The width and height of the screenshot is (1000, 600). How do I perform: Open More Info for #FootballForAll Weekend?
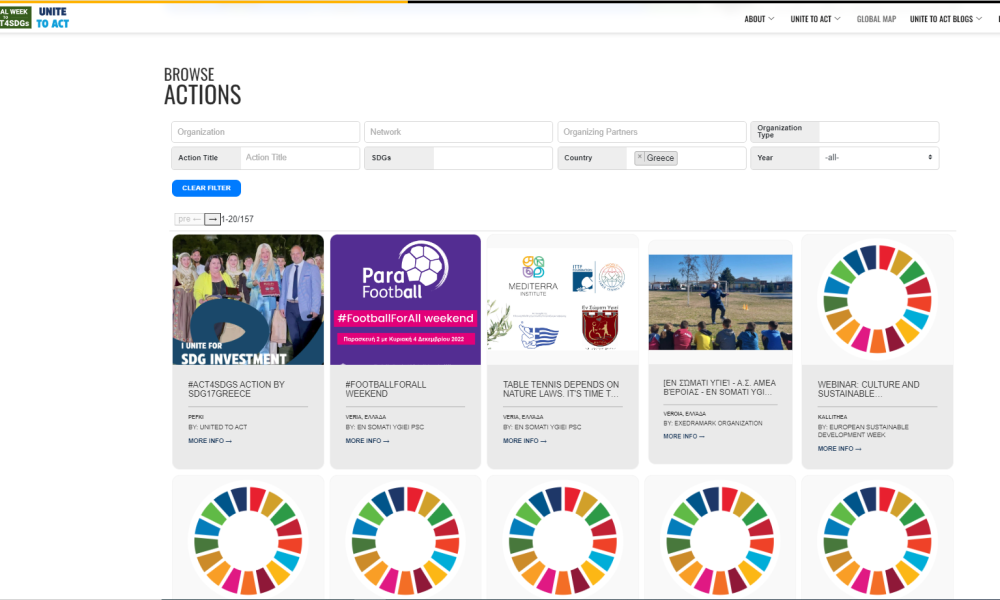367,441
